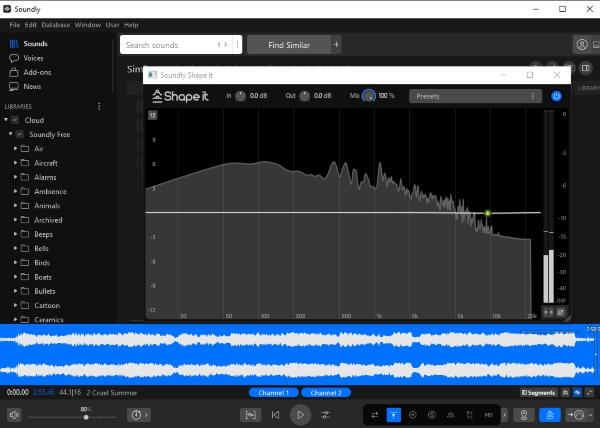600x428 pixels.
Task: Click the meter channel link icon
Action: tap(548, 312)
